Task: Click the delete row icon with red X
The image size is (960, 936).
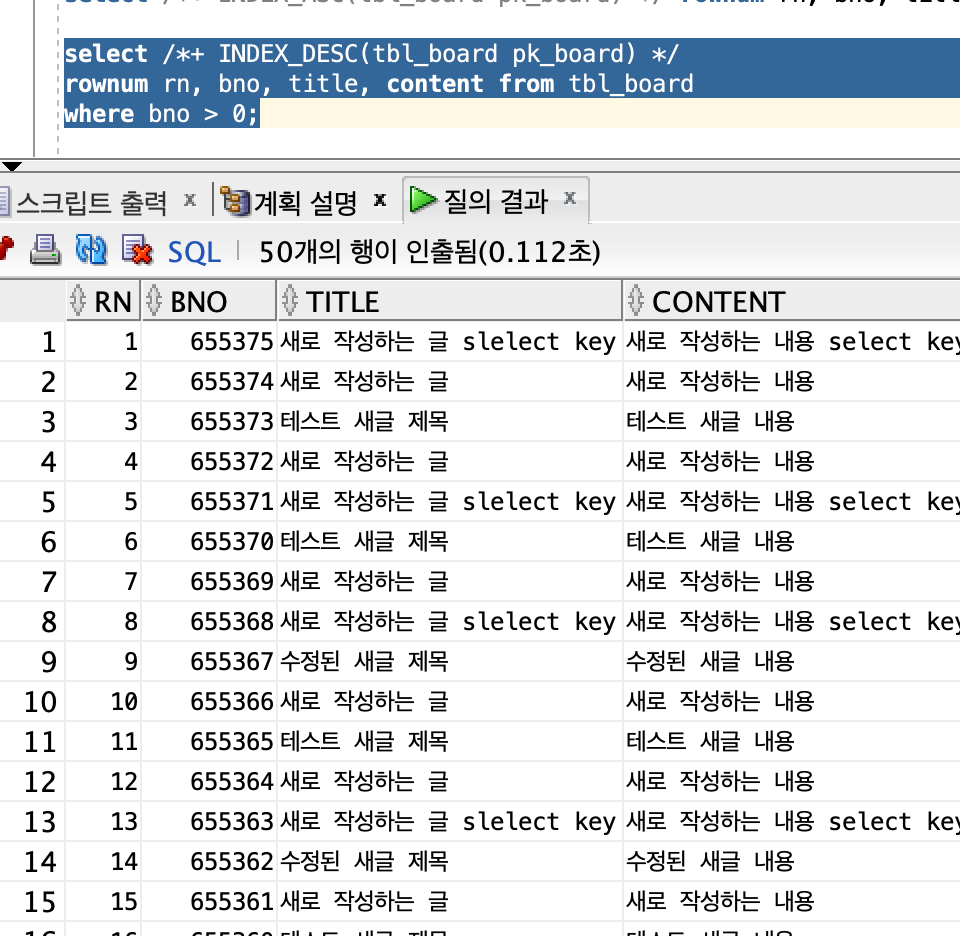Action: (x=137, y=250)
